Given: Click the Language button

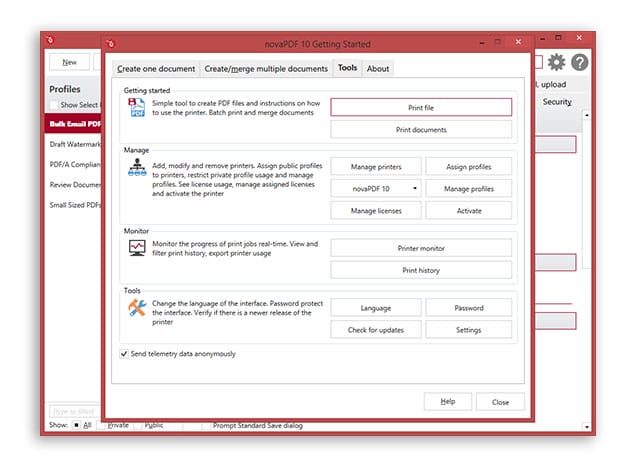Looking at the screenshot, I should tap(376, 308).
